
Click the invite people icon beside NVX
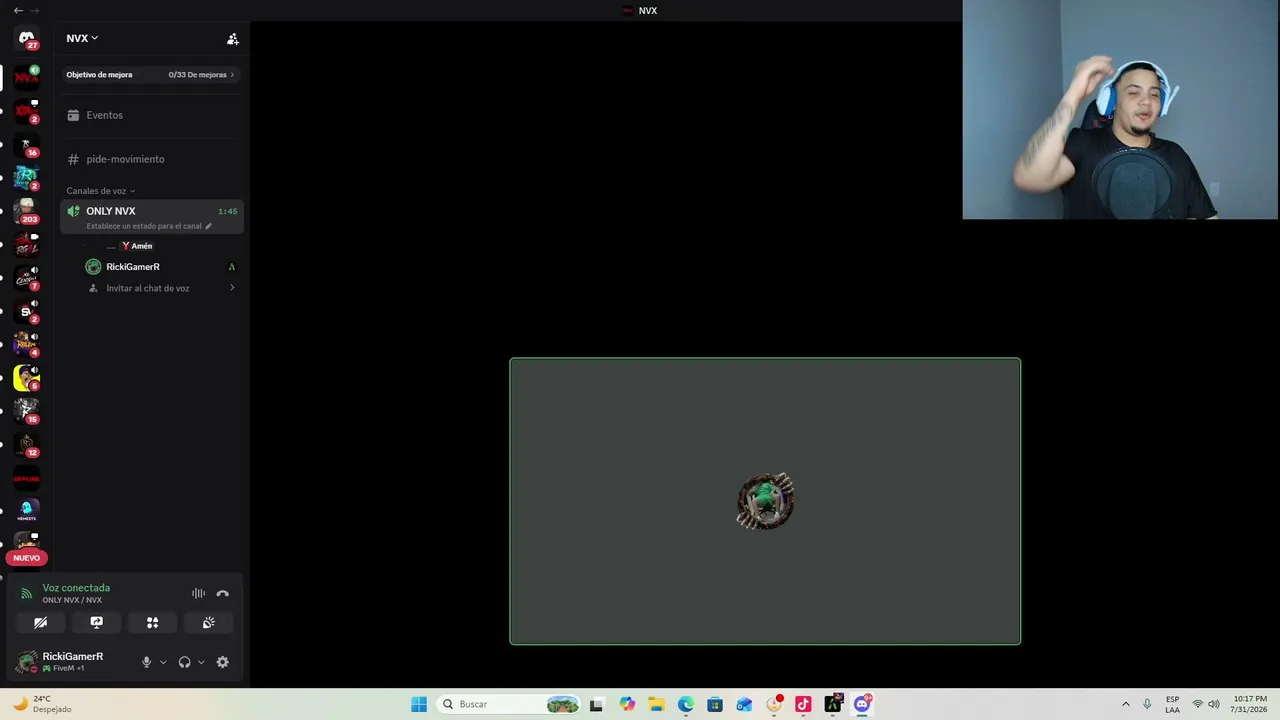[x=233, y=39]
